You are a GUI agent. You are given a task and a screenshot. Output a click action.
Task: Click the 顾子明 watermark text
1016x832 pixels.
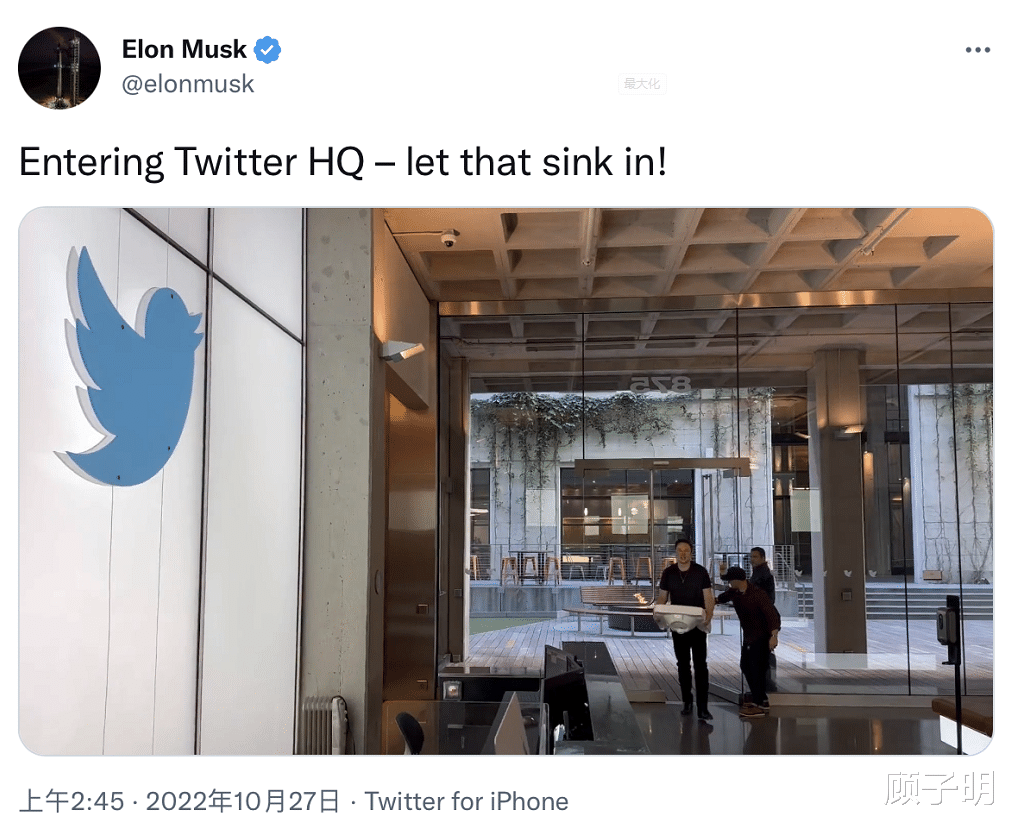(x=939, y=789)
